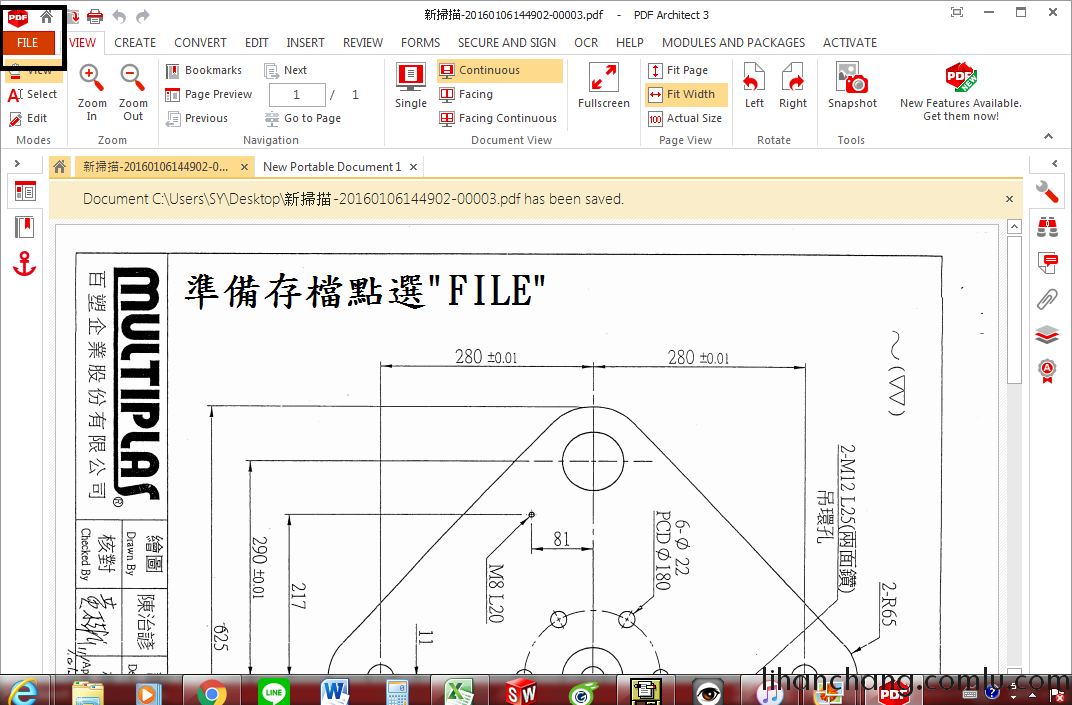Collapse the ribbon with the chevron arrow
Screen dimensions: 1072x705
tap(1049, 137)
